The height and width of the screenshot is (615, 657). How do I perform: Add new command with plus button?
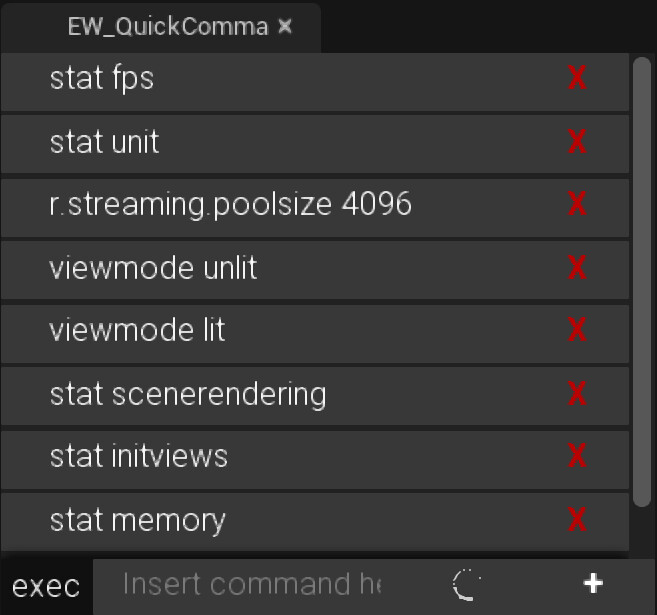(x=593, y=584)
